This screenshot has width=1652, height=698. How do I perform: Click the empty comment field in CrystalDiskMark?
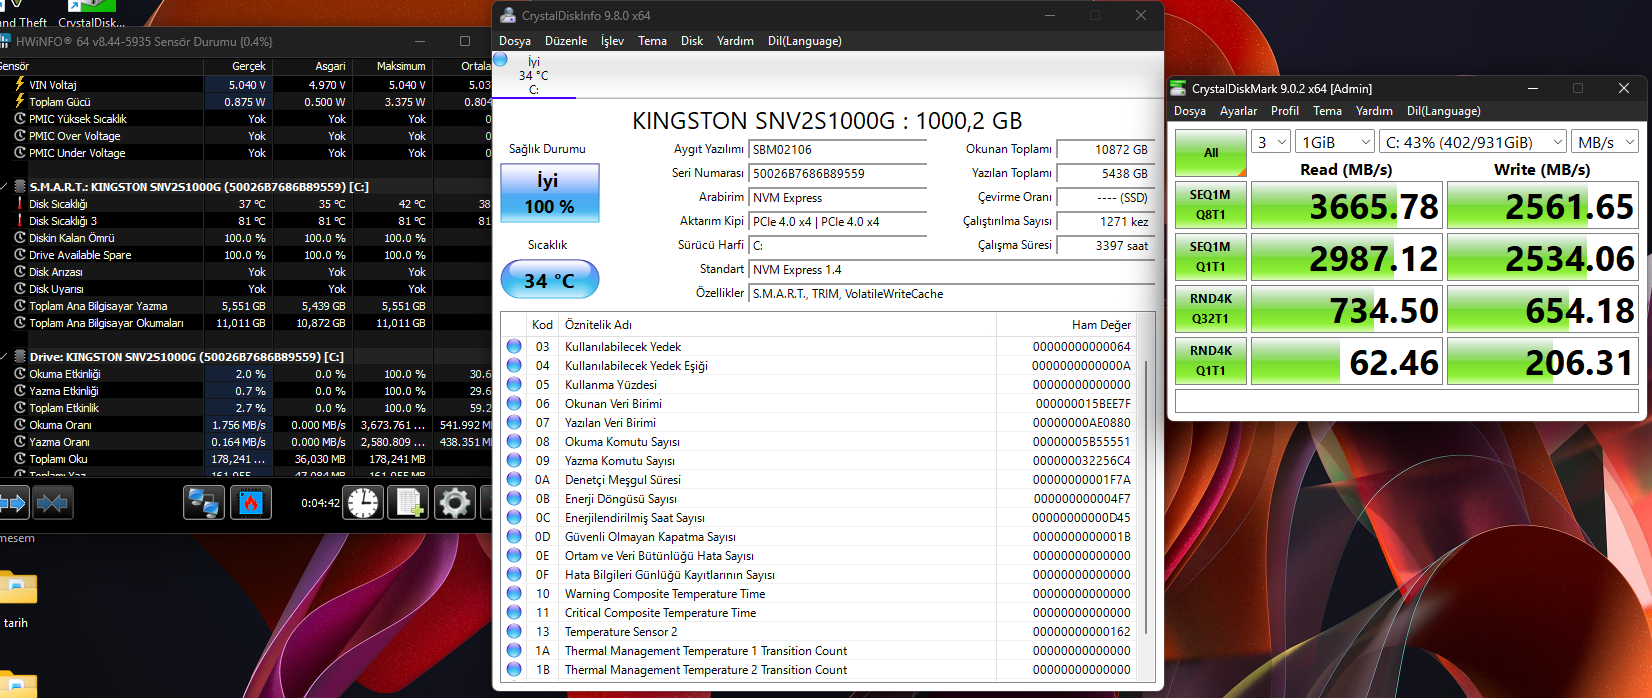[1406, 401]
